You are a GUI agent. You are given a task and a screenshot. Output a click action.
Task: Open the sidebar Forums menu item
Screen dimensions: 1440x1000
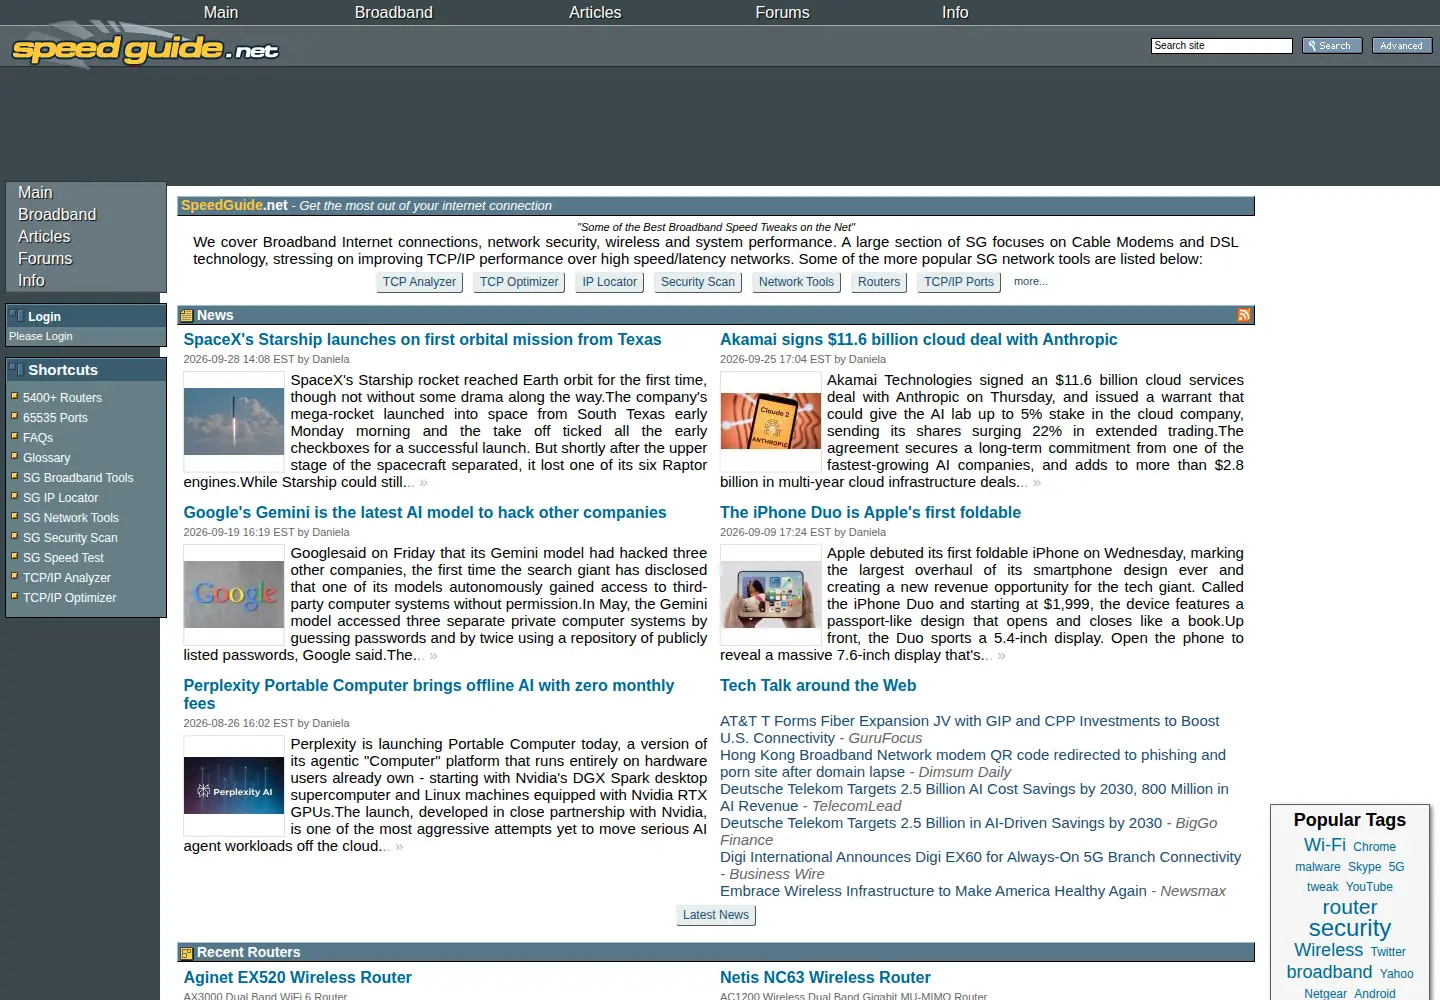coord(45,259)
